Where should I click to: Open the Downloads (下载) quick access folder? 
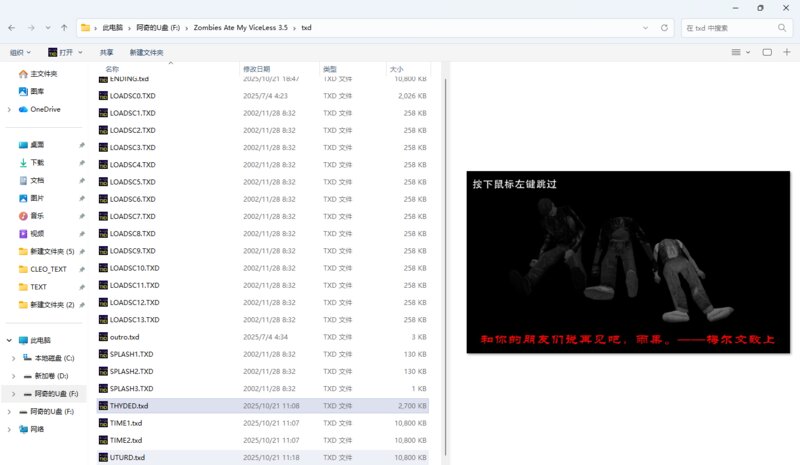[x=37, y=162]
